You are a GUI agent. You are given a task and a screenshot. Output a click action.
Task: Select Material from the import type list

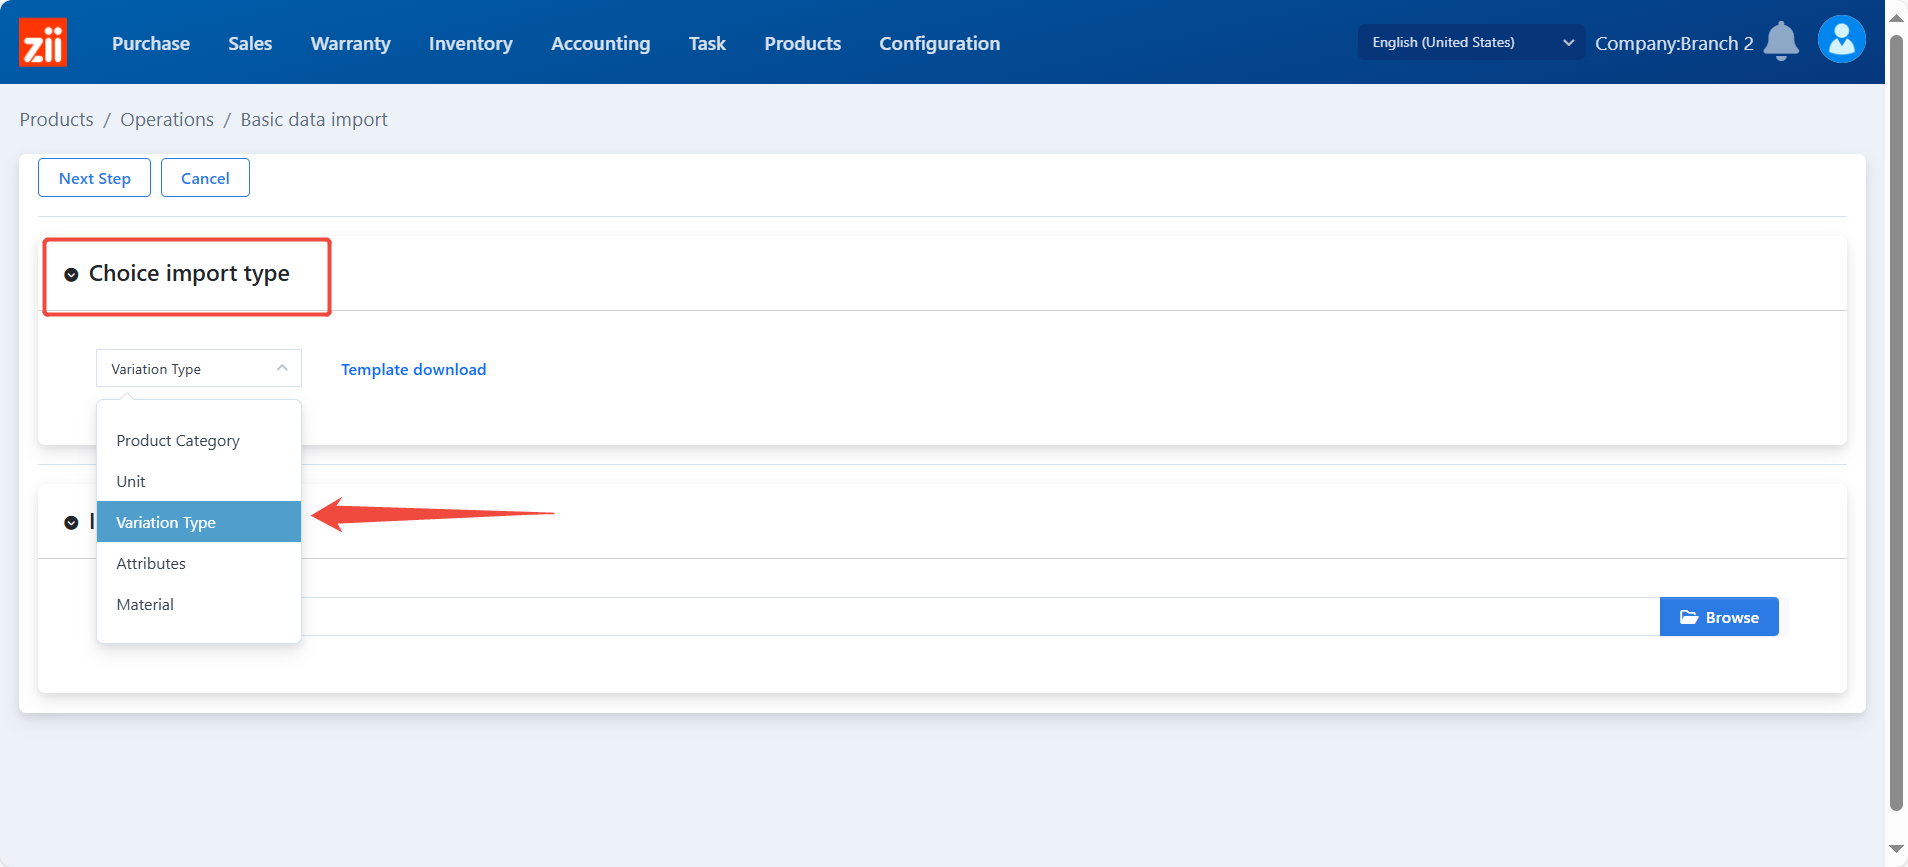[199, 604]
